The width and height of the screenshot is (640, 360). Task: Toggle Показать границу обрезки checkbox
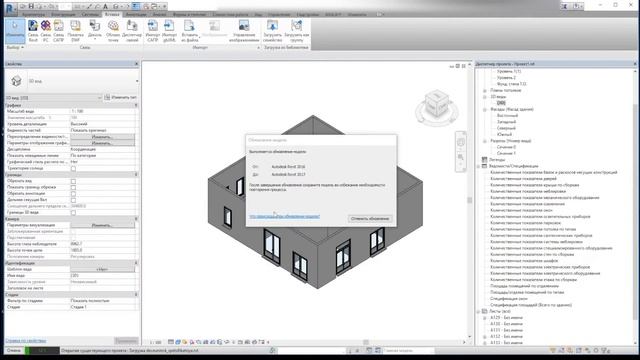[x=73, y=187]
